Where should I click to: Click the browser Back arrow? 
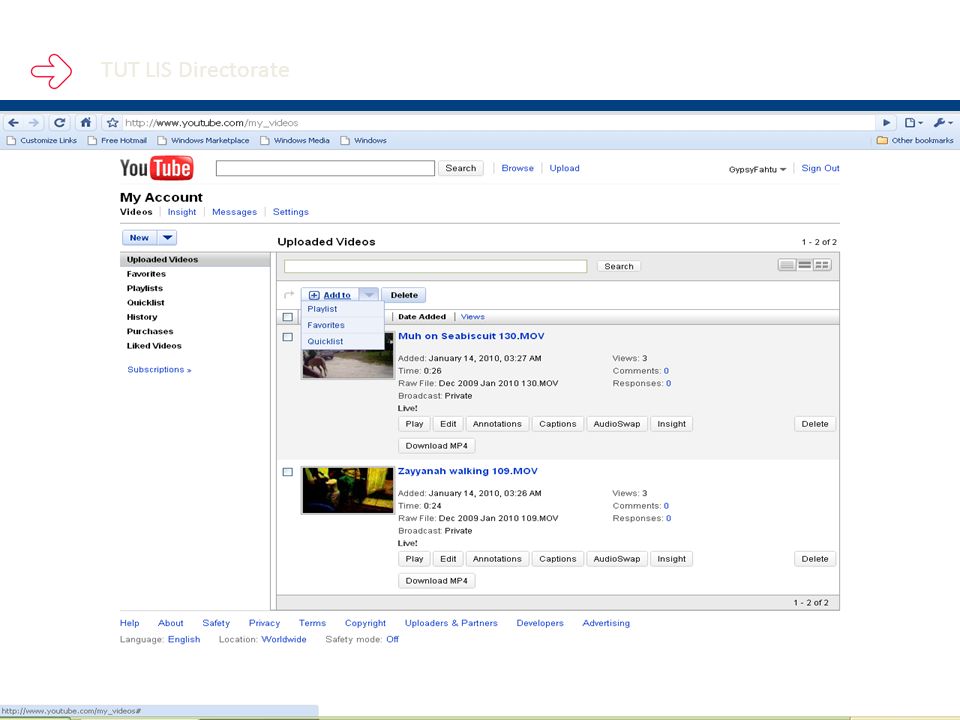pyautogui.click(x=13, y=123)
